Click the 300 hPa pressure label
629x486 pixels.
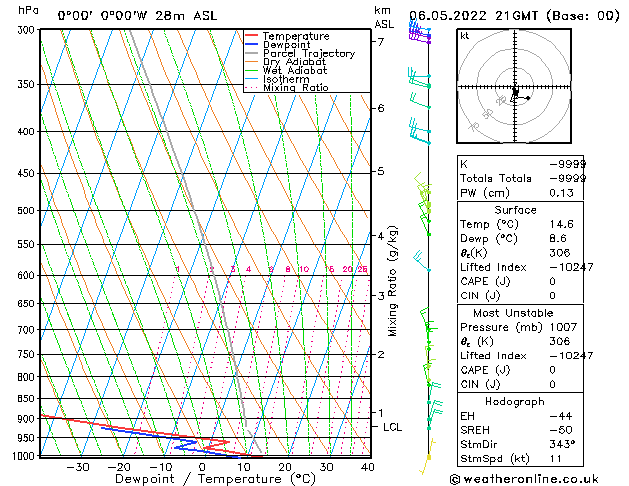(x=27, y=30)
